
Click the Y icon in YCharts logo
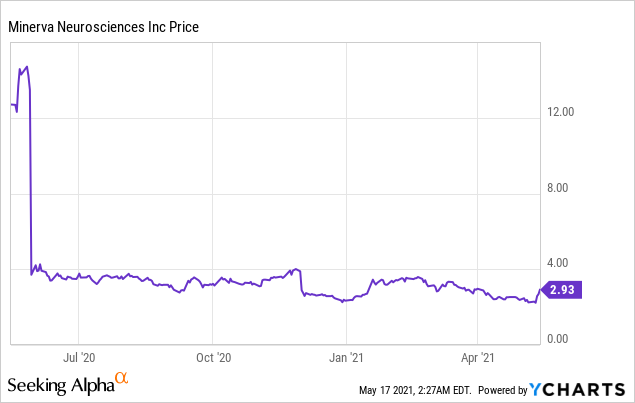tap(539, 388)
